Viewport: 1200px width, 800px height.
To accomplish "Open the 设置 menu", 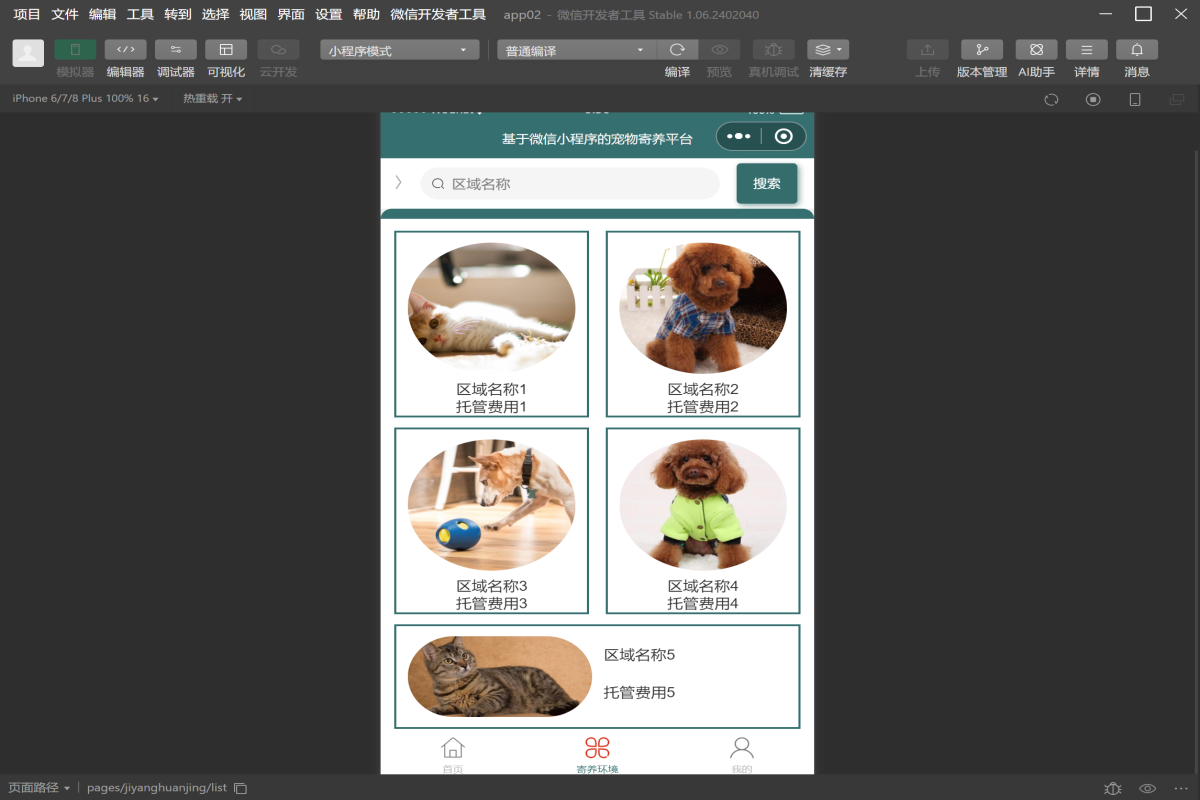I will coord(328,14).
